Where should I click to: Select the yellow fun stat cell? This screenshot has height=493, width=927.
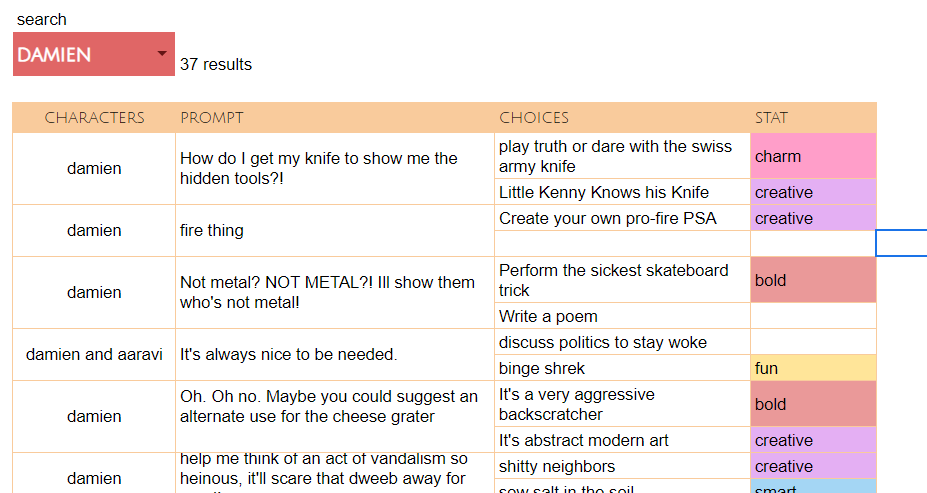pyautogui.click(x=813, y=368)
